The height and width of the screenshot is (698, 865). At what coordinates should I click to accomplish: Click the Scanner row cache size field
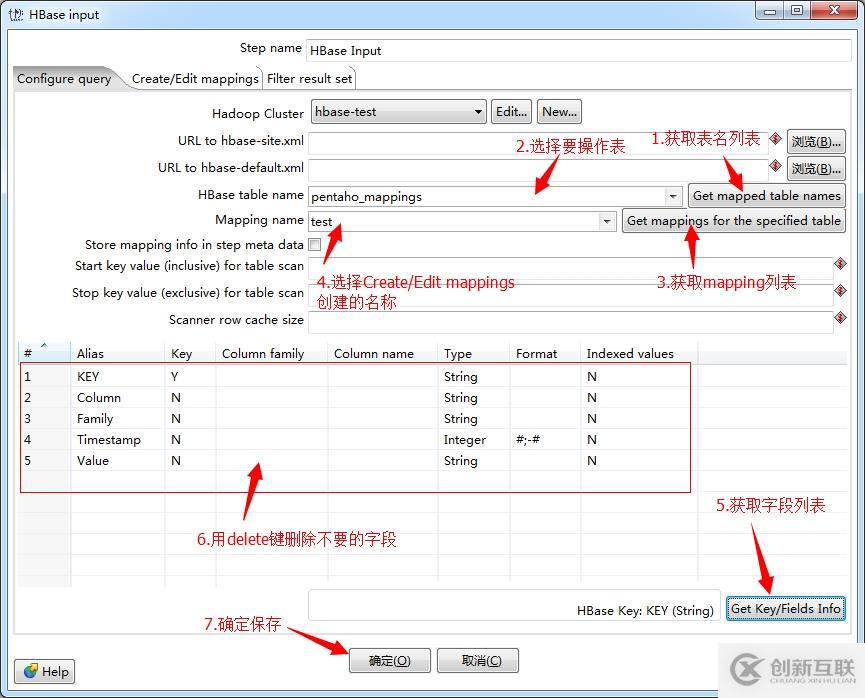coord(570,322)
